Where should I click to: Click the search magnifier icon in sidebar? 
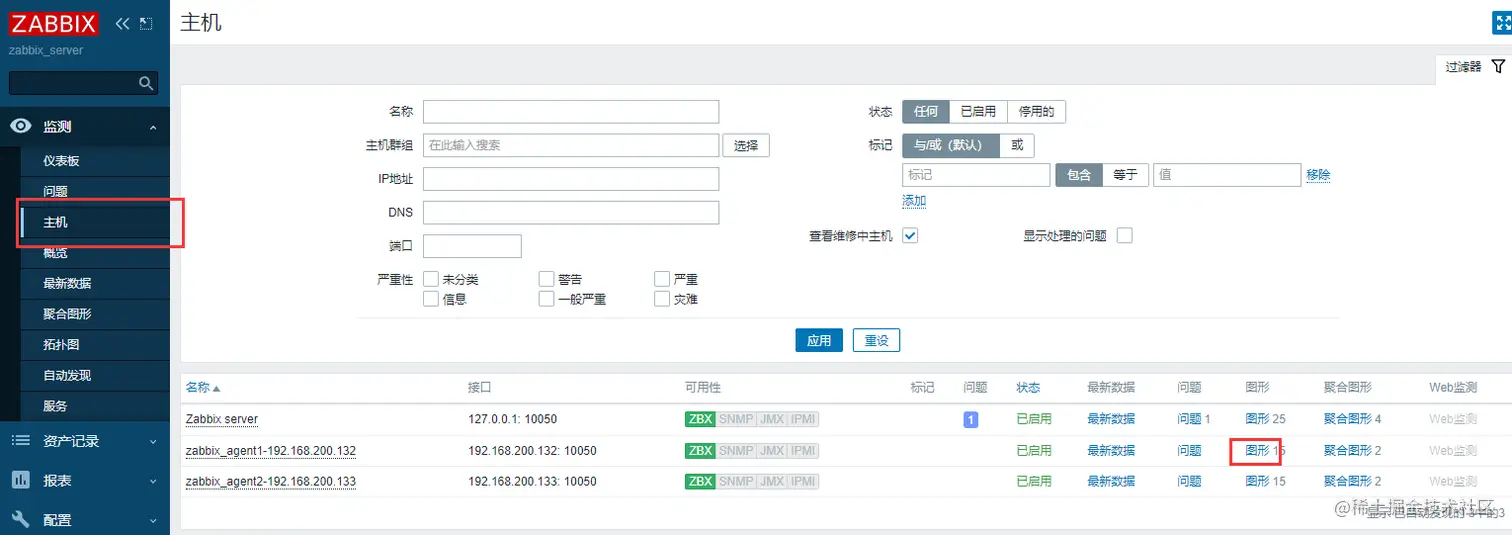click(x=146, y=83)
